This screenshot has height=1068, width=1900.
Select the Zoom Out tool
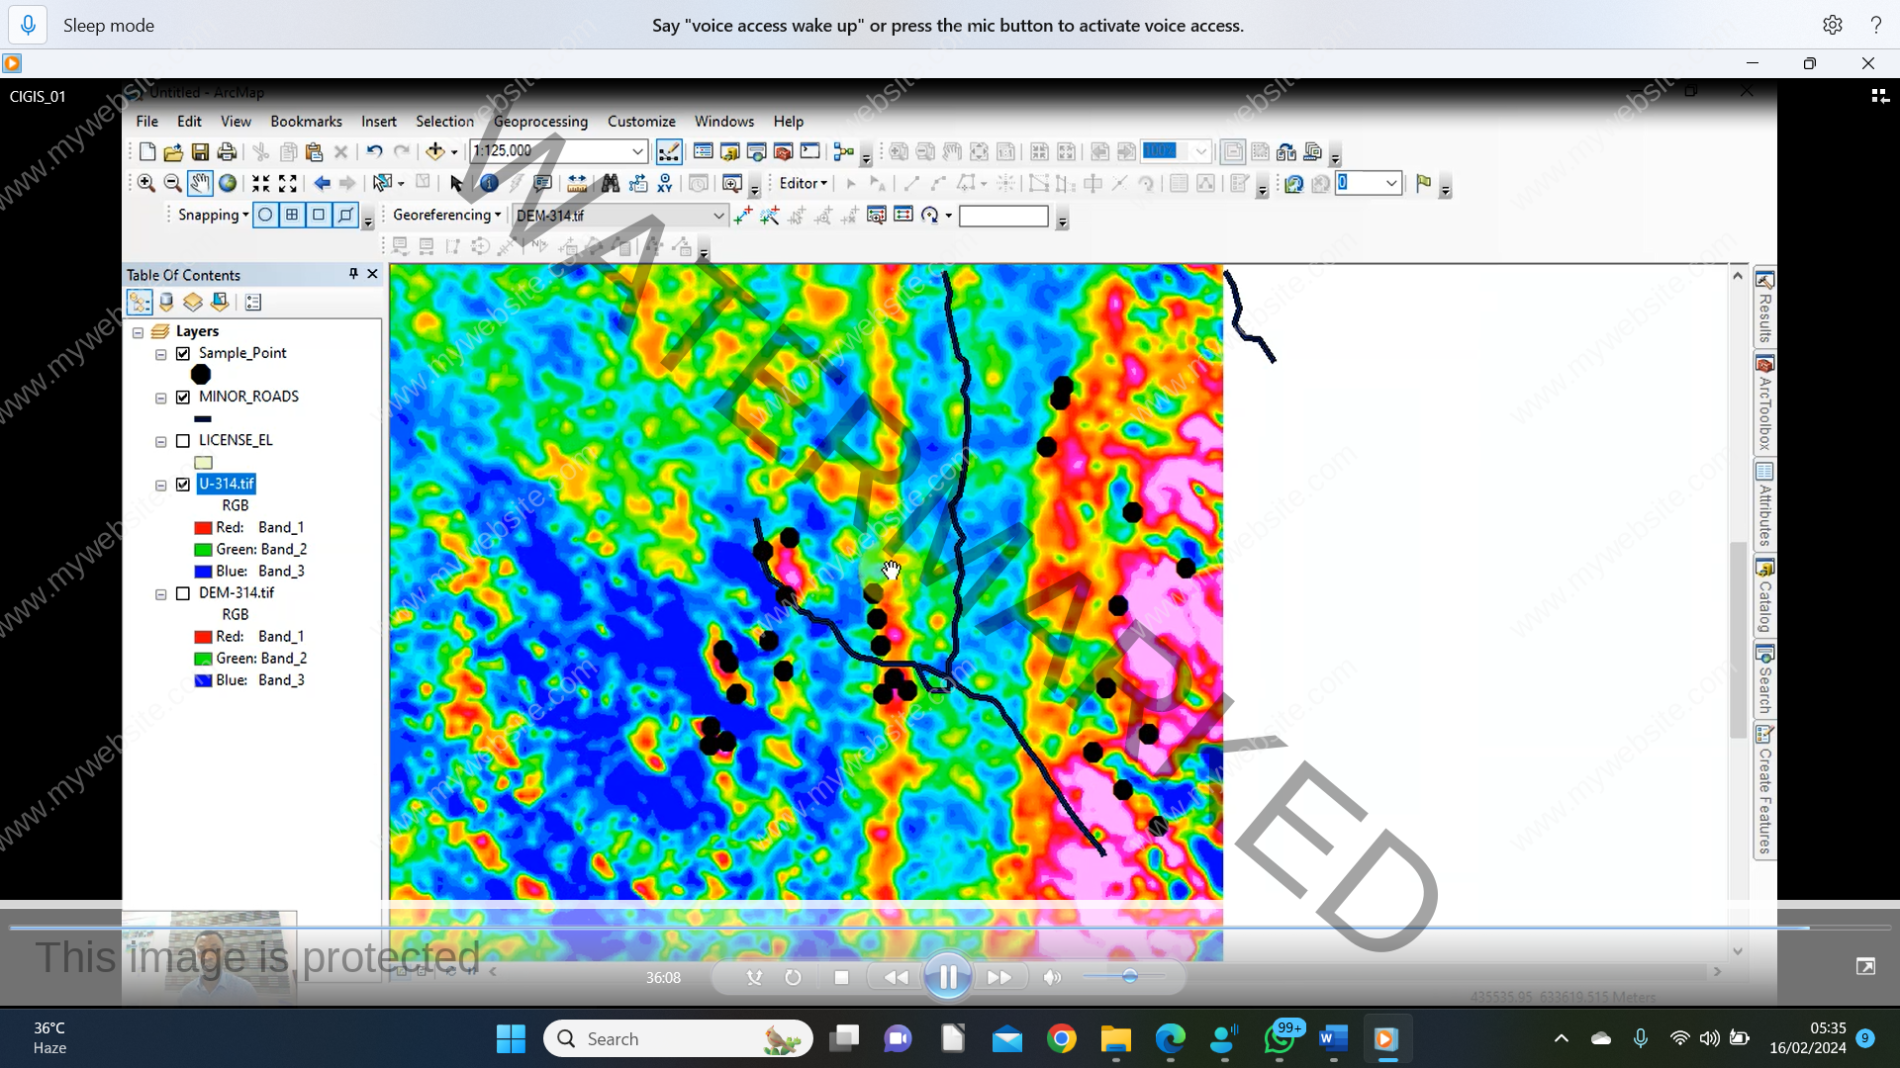coord(173,183)
